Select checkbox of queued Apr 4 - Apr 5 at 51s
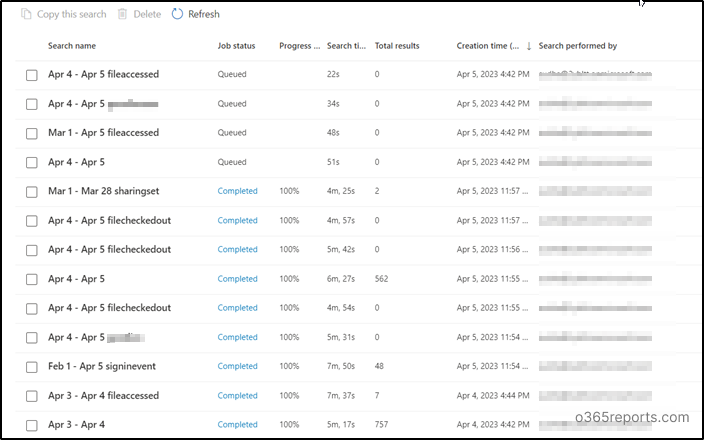This screenshot has width=704, height=440. [31, 163]
